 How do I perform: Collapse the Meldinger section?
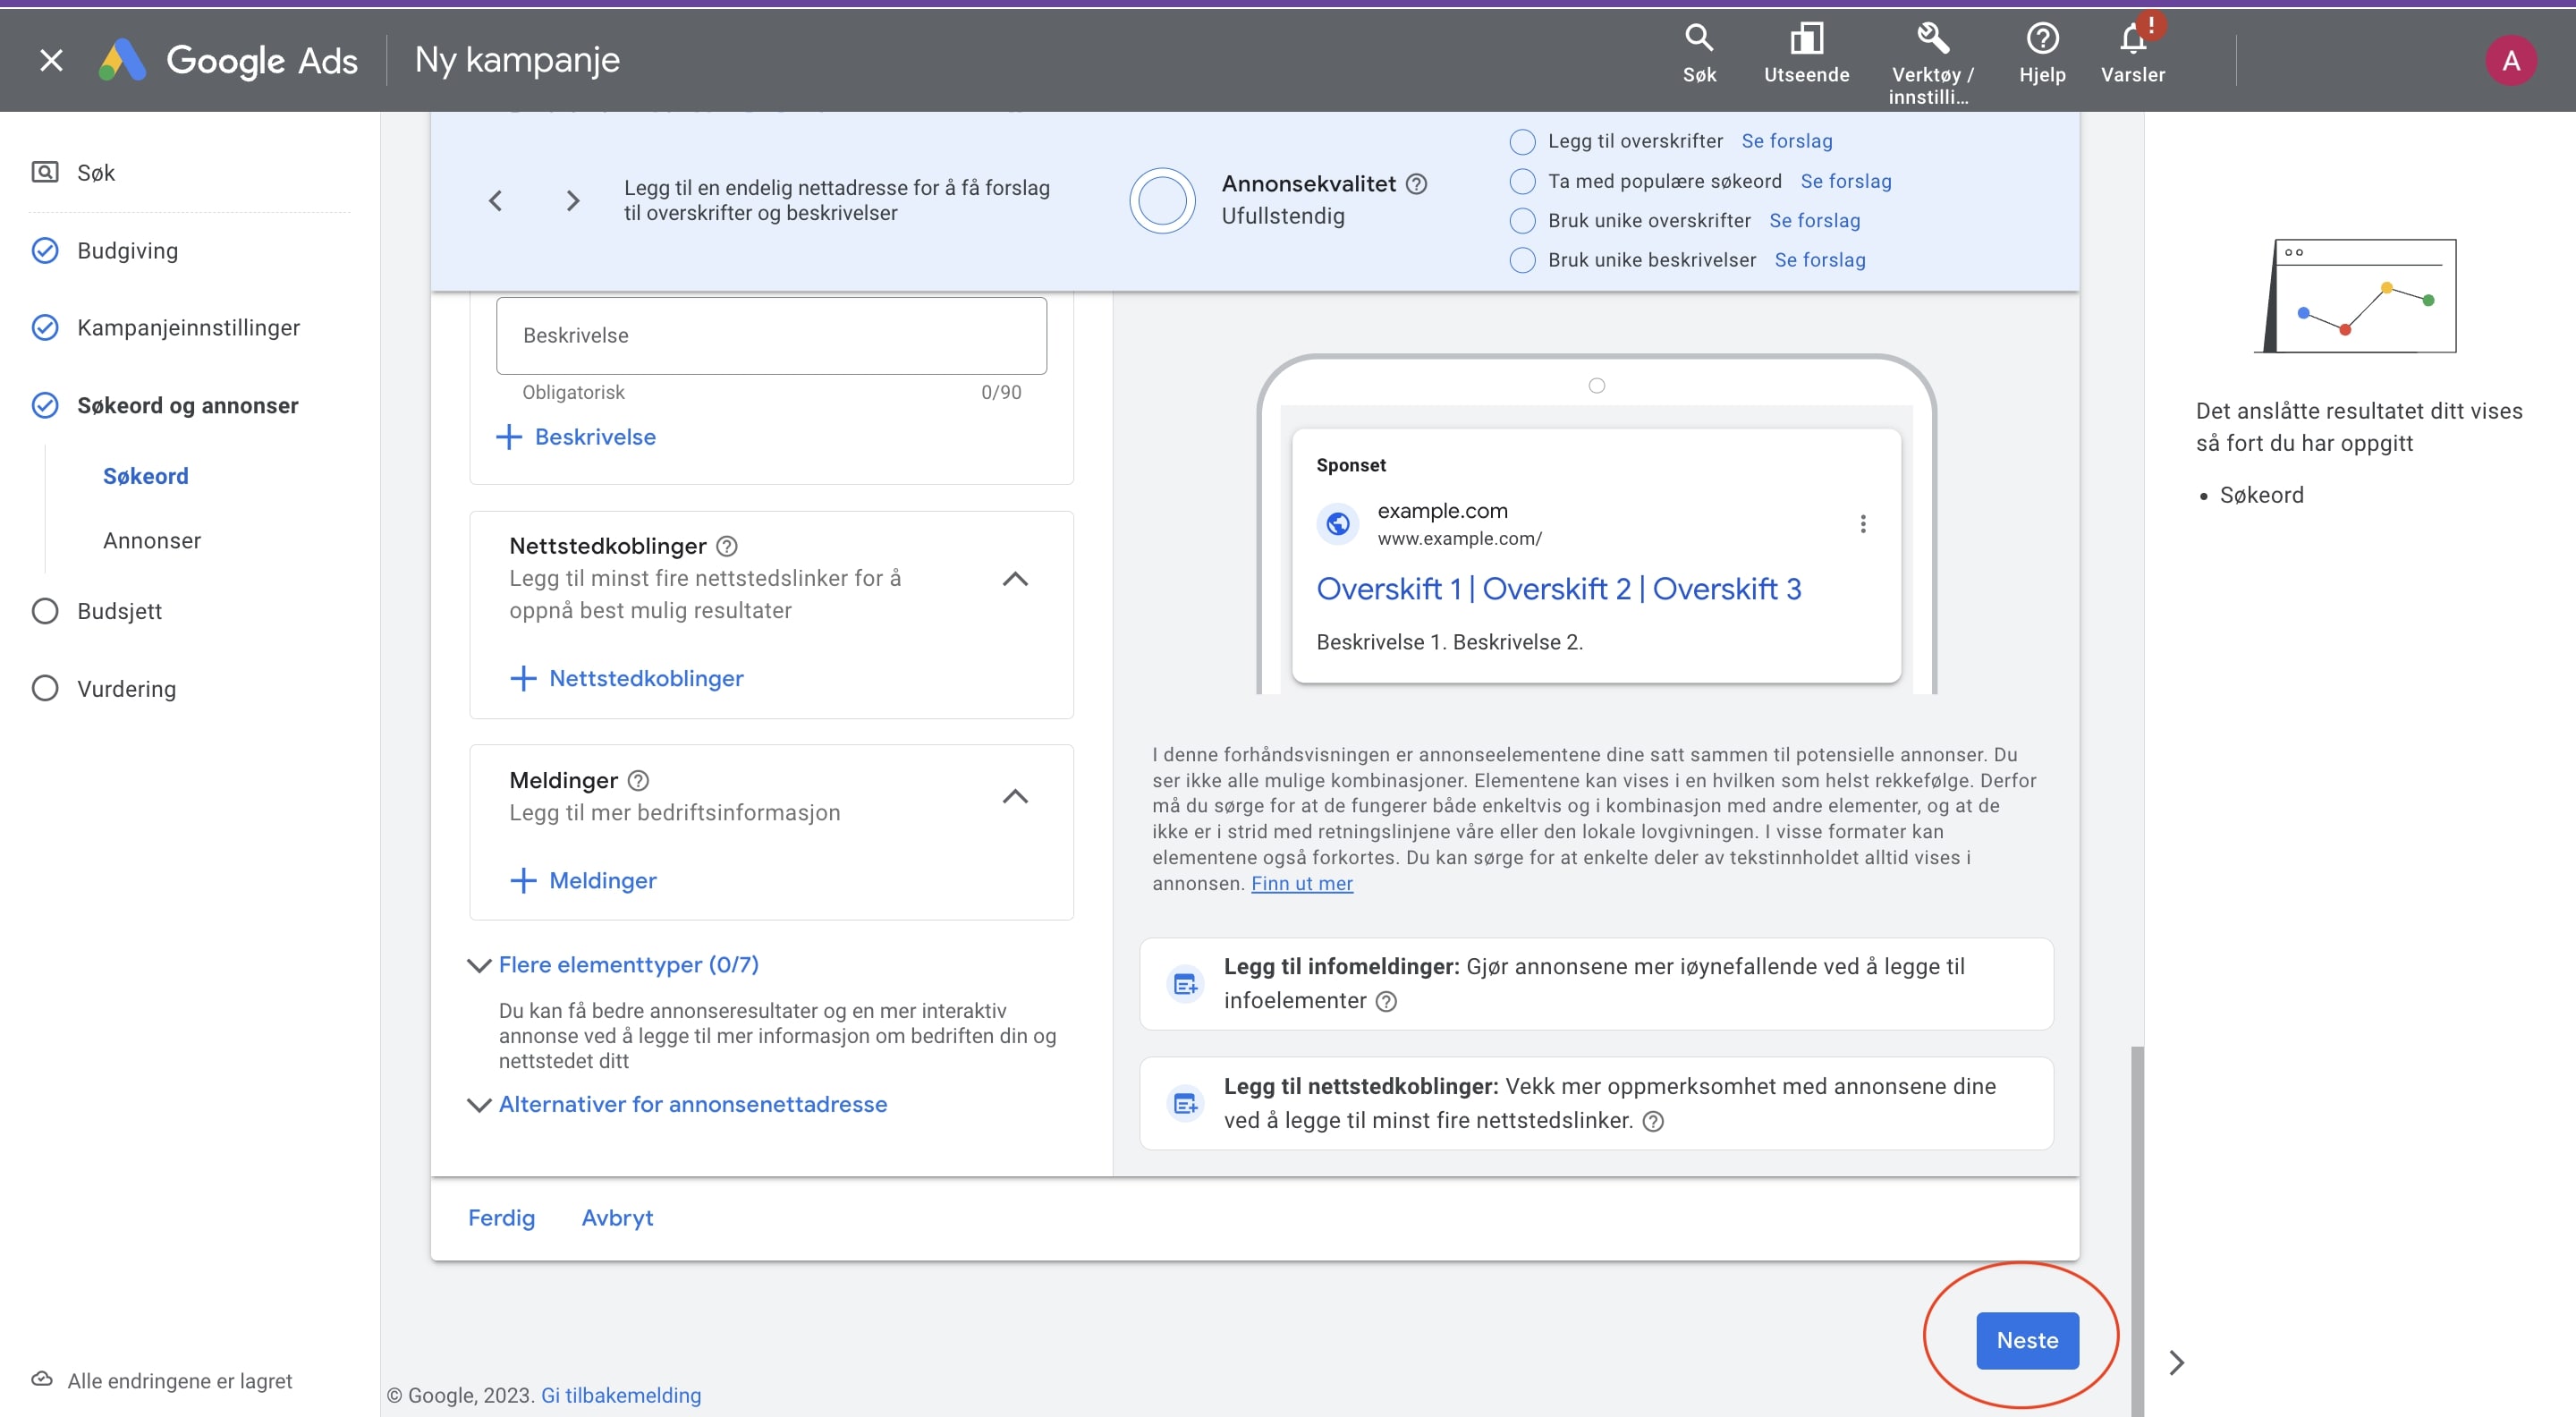click(x=1015, y=796)
